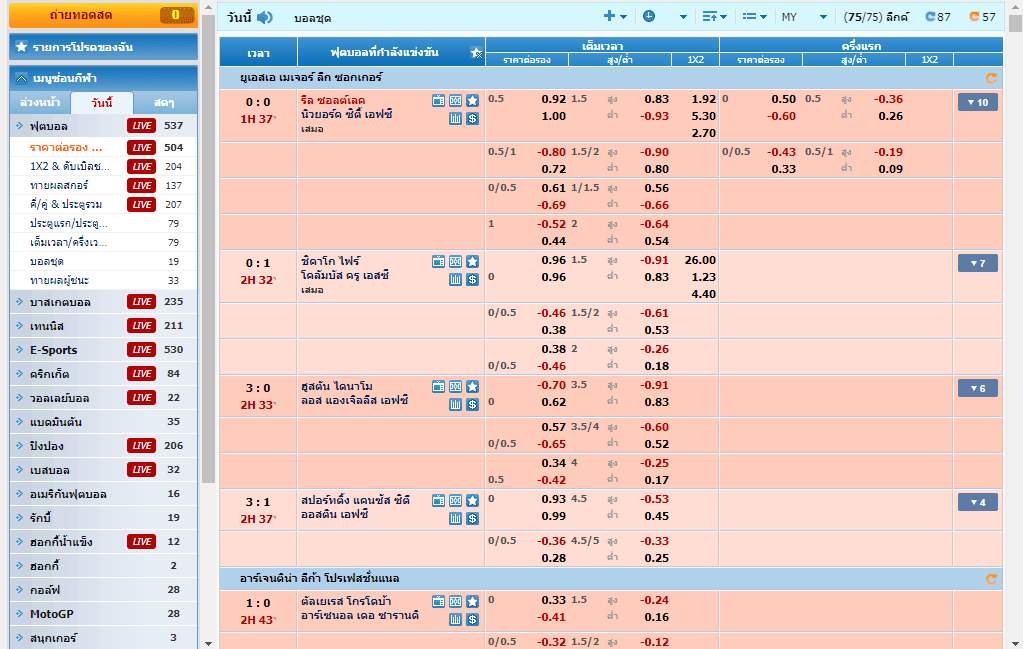Open statistics chart icon for Talleres Cordoba match
The height and width of the screenshot is (649, 1023).
(x=455, y=620)
